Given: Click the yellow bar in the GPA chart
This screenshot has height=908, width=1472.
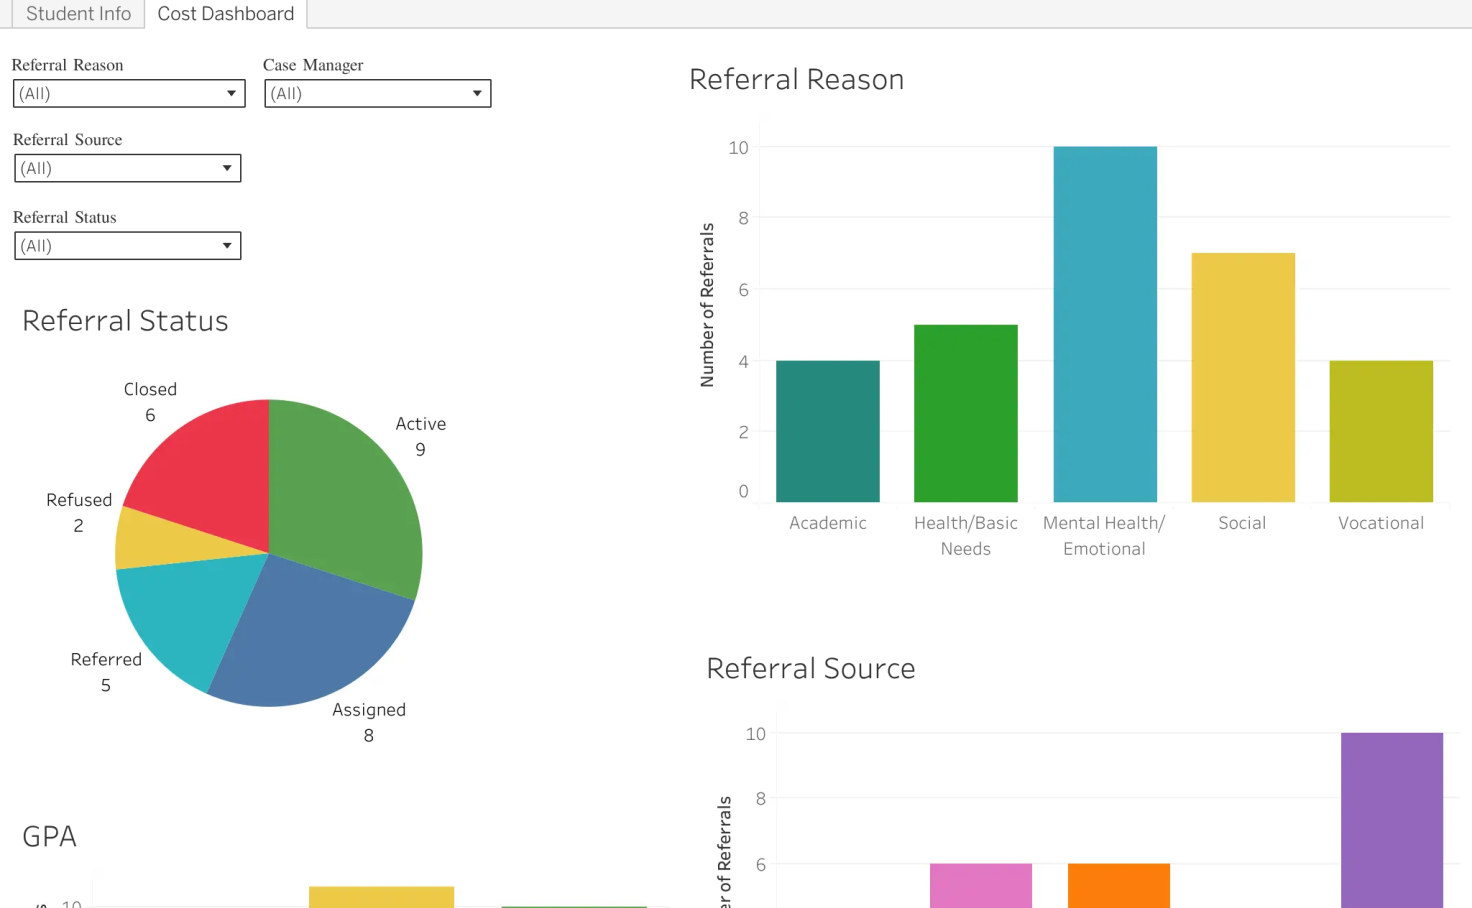Looking at the screenshot, I should (381, 897).
